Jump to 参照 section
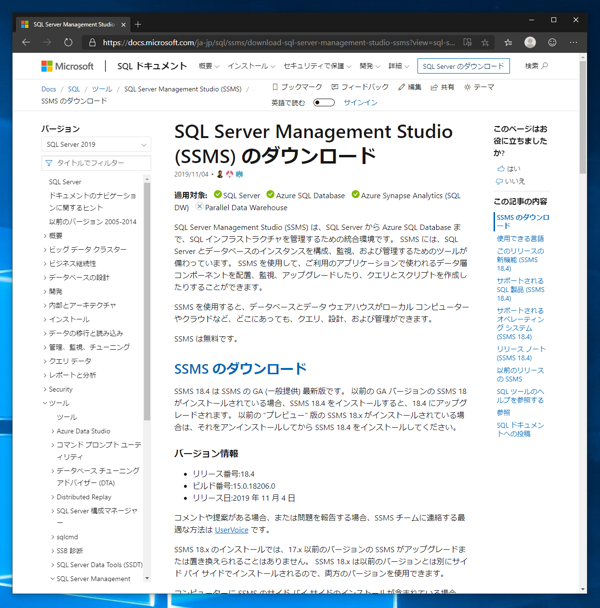Viewport: 600px width, 608px height. click(x=503, y=413)
